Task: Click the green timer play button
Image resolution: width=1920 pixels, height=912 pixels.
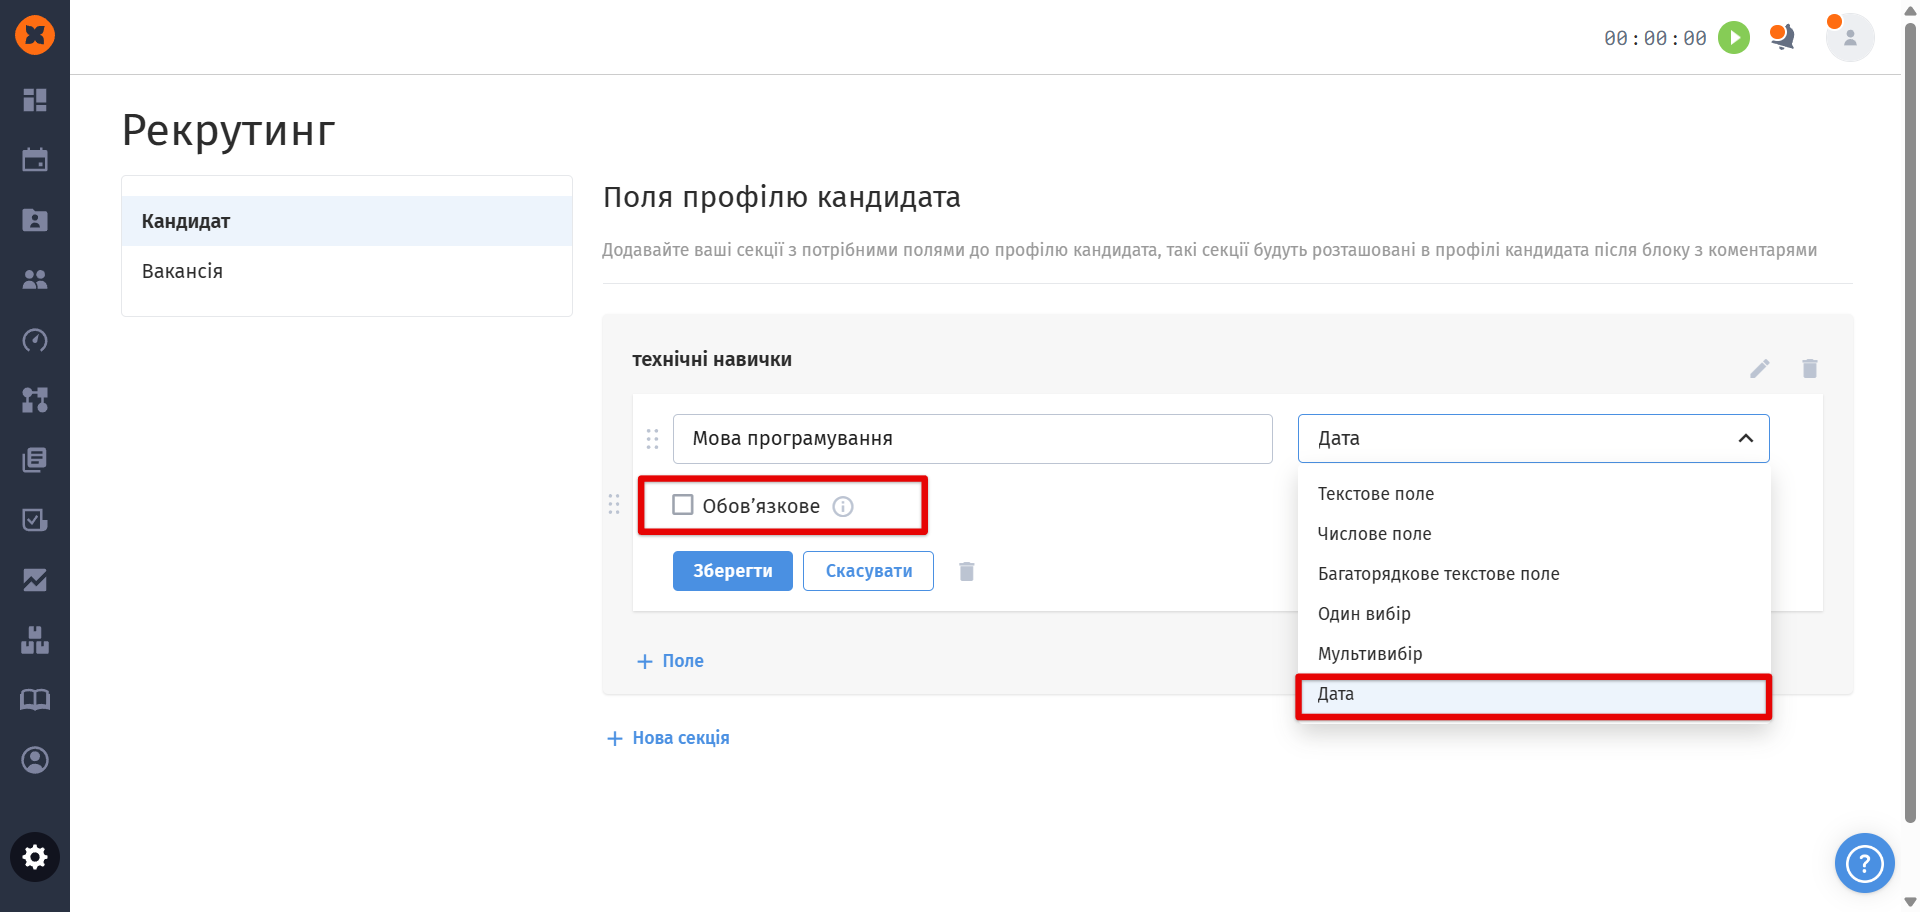Action: pos(1734,38)
